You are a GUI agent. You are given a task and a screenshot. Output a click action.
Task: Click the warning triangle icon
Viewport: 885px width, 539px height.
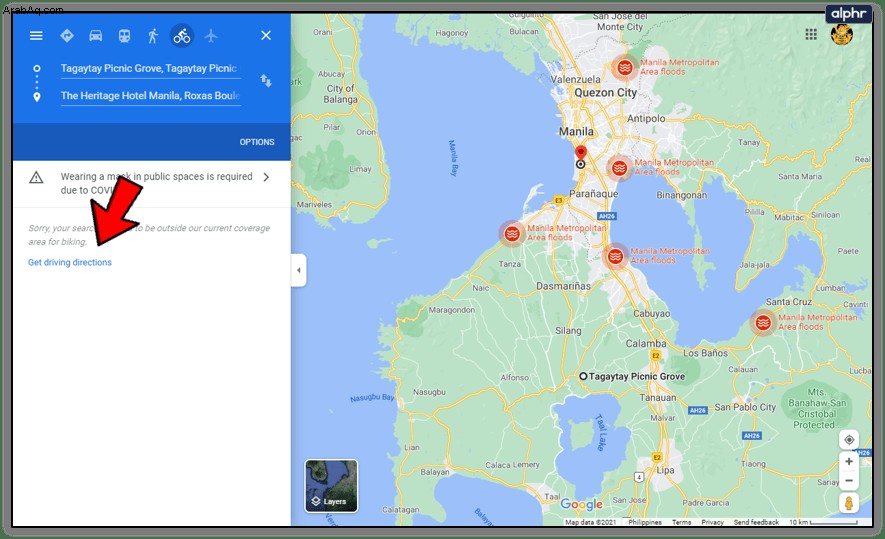point(36,178)
